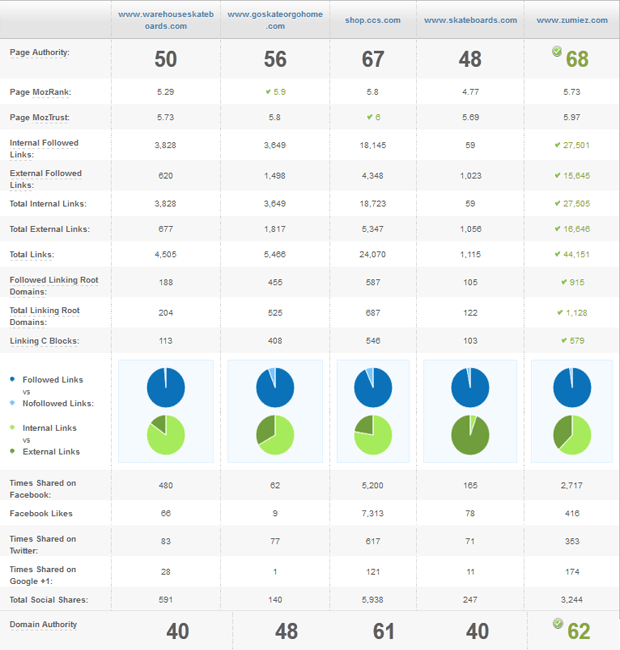
Task: Click the checkmark beside 1,128 total root domains
Action: (560, 313)
